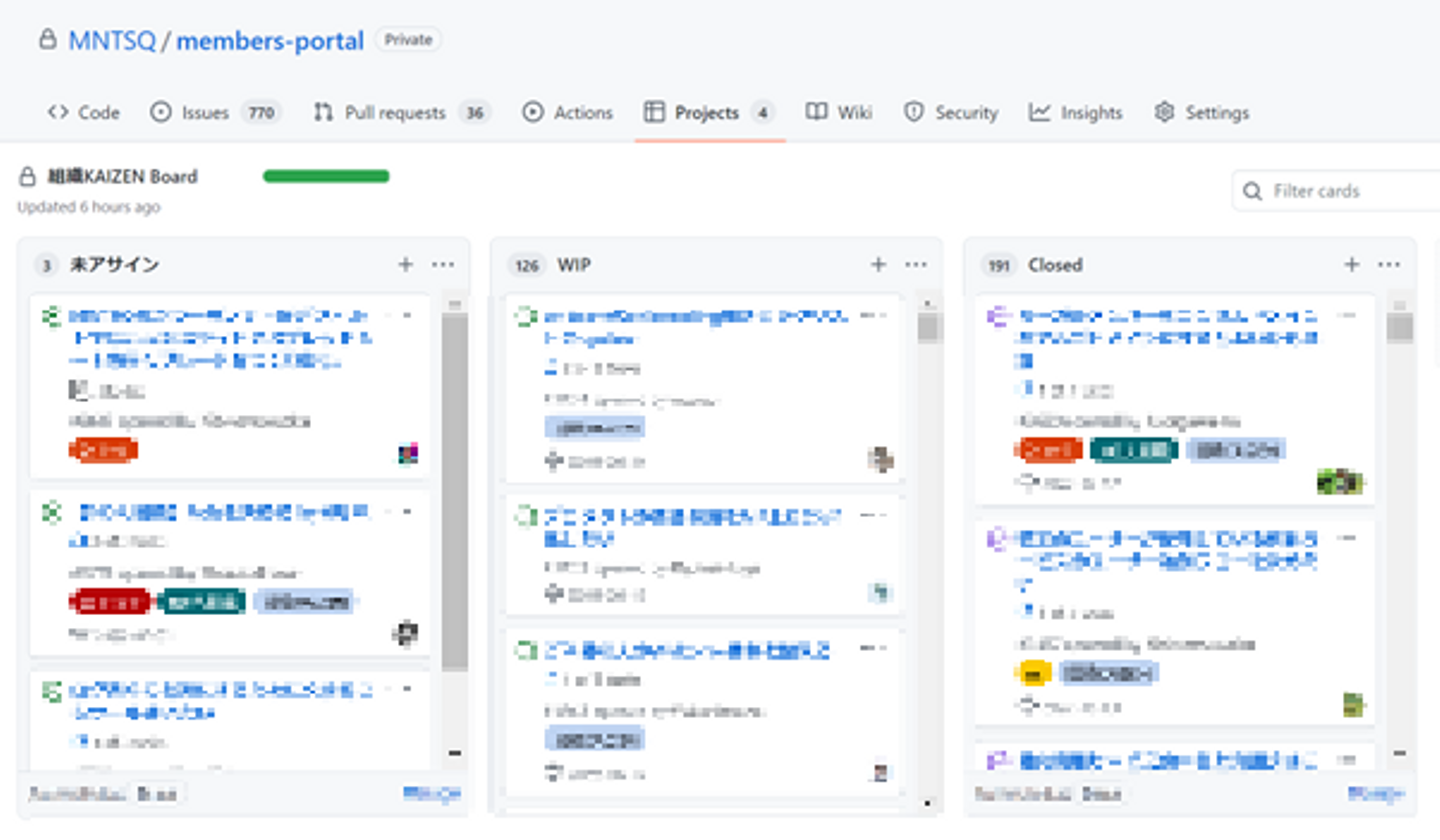Open the second Closed card's menu

(1347, 538)
